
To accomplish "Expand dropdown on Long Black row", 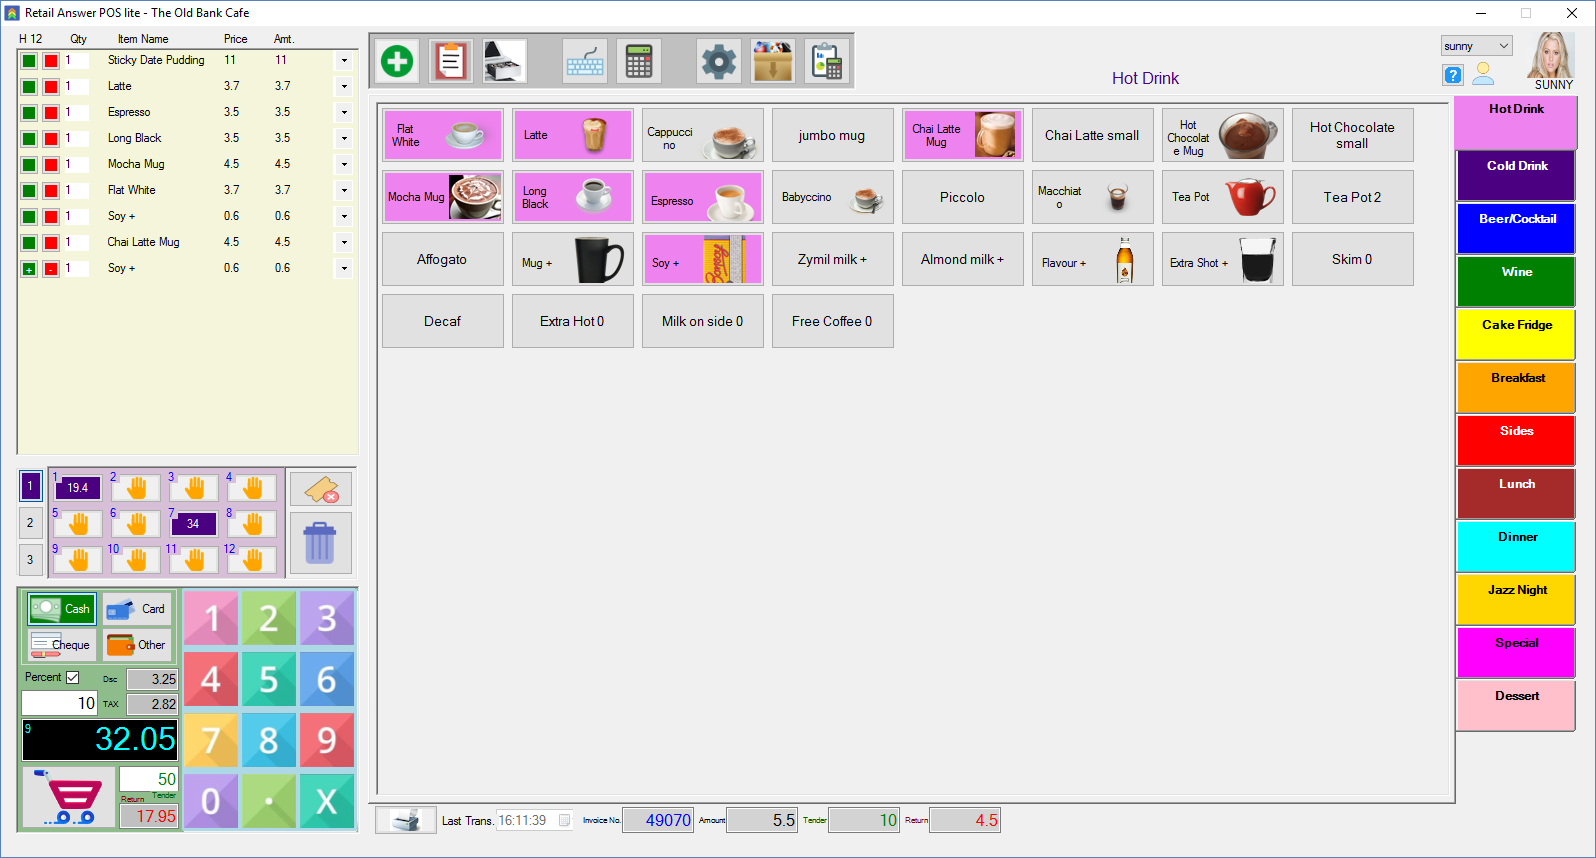I will (344, 139).
